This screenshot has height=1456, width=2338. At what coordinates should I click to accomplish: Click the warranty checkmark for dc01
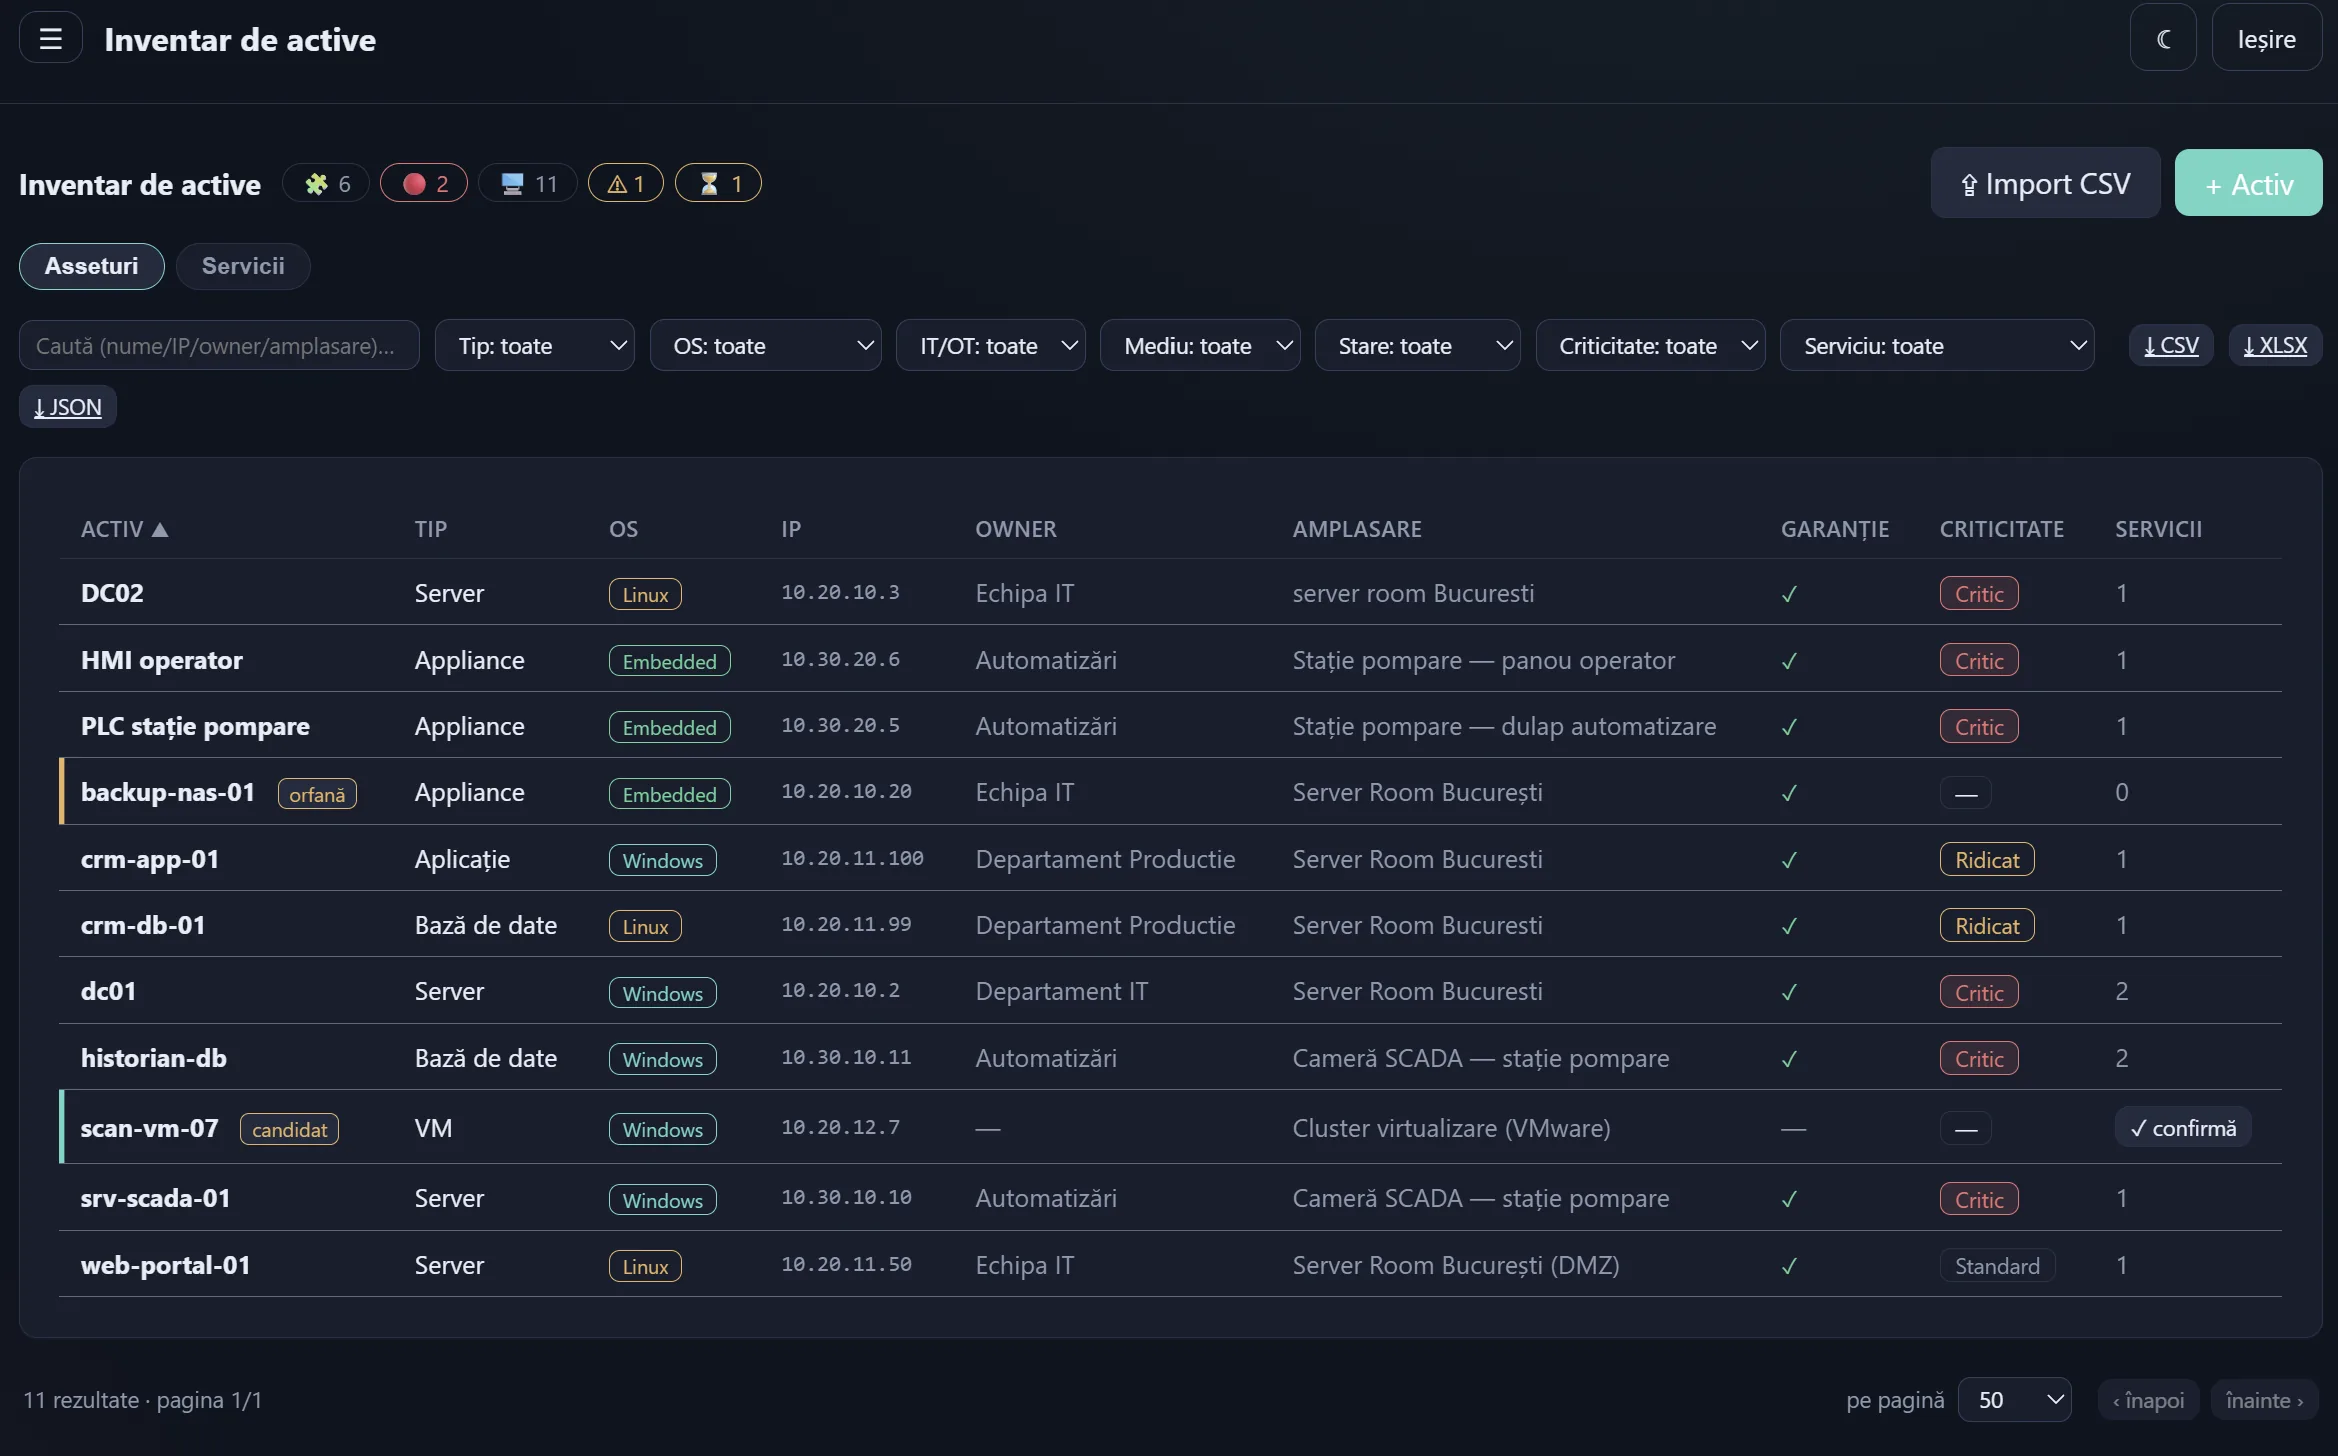(x=1789, y=992)
